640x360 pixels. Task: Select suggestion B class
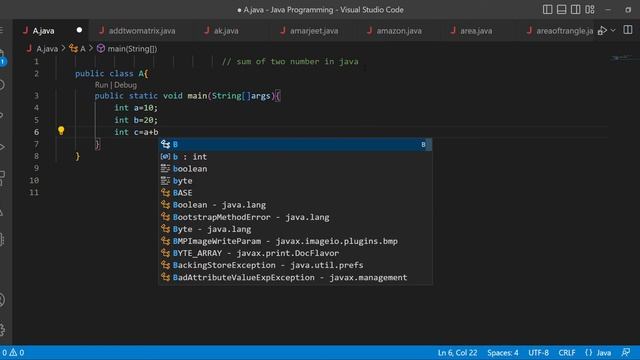click(x=295, y=144)
